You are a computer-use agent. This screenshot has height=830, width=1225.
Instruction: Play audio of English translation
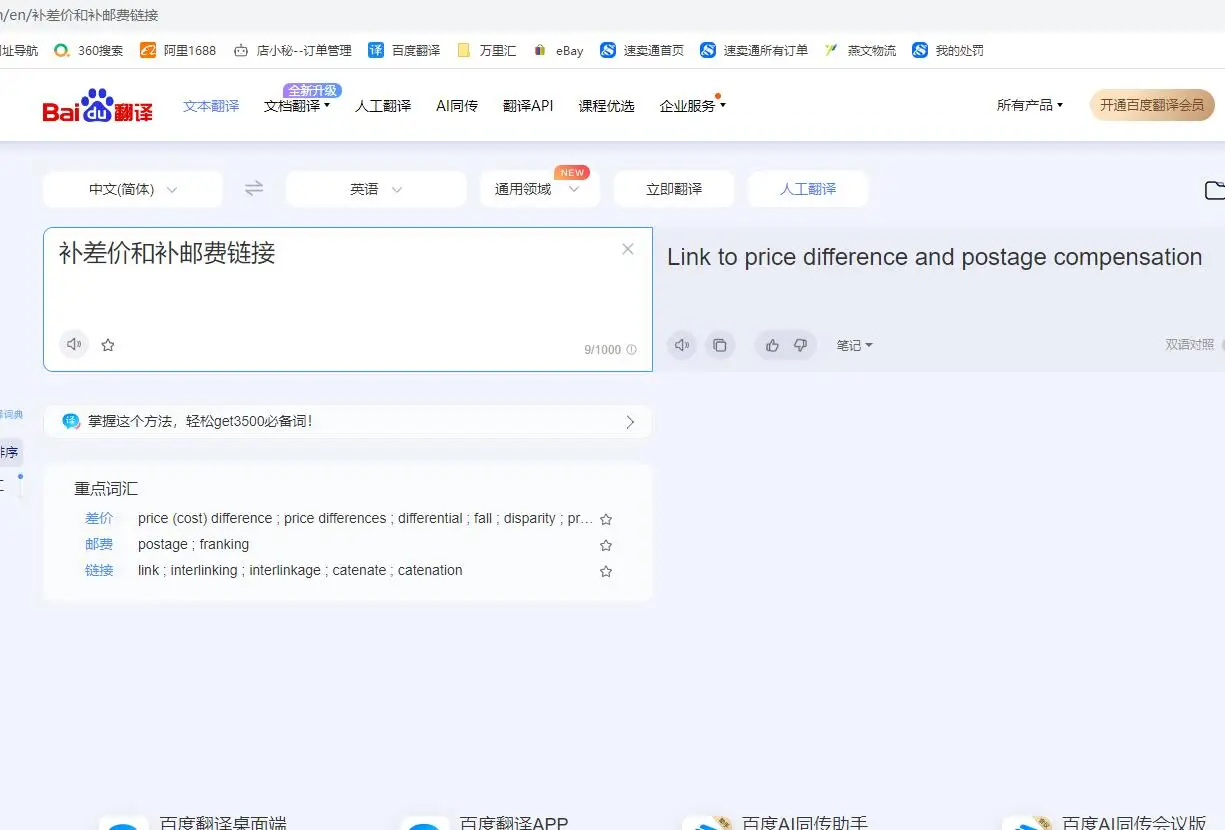coord(682,345)
